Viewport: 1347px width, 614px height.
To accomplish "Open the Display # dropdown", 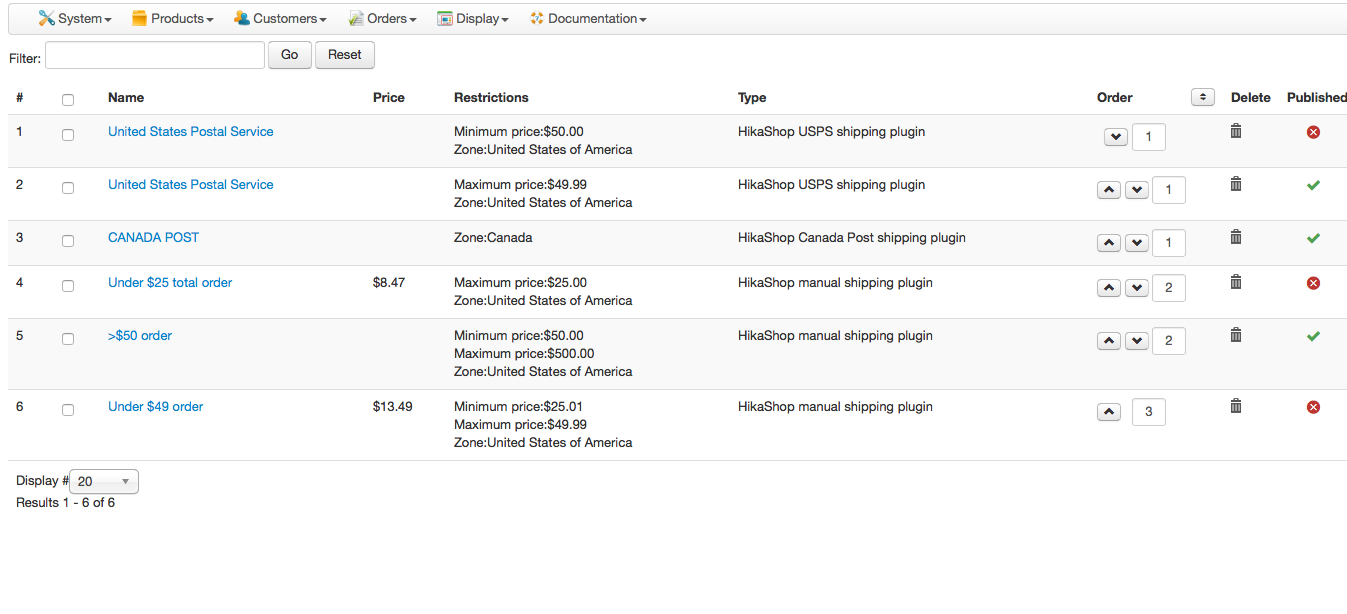I will click(x=104, y=482).
